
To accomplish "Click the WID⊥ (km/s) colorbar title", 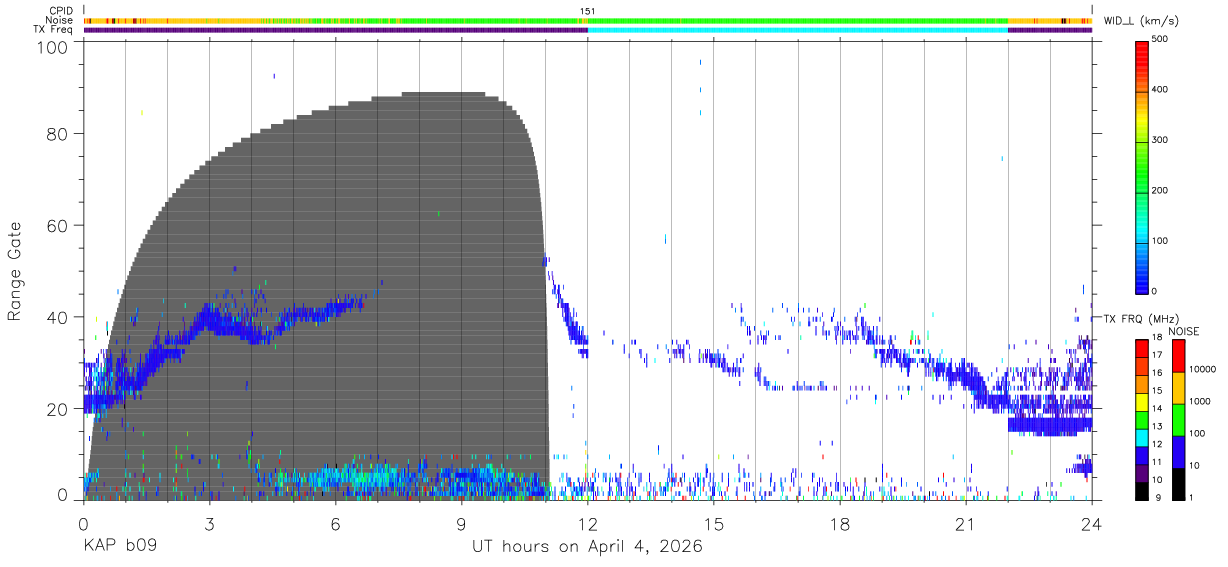I will [1143, 20].
